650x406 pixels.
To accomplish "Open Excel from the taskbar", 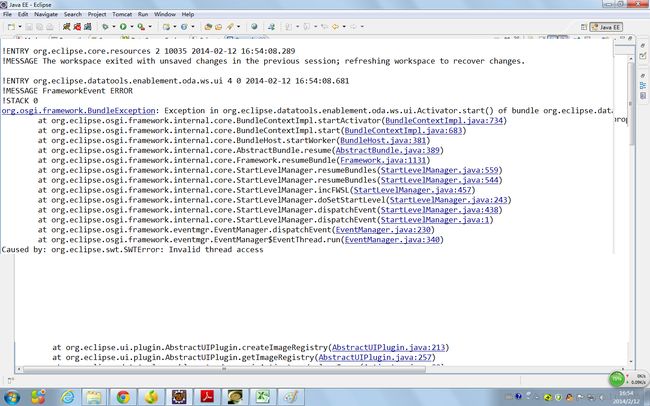I will tap(263, 397).
